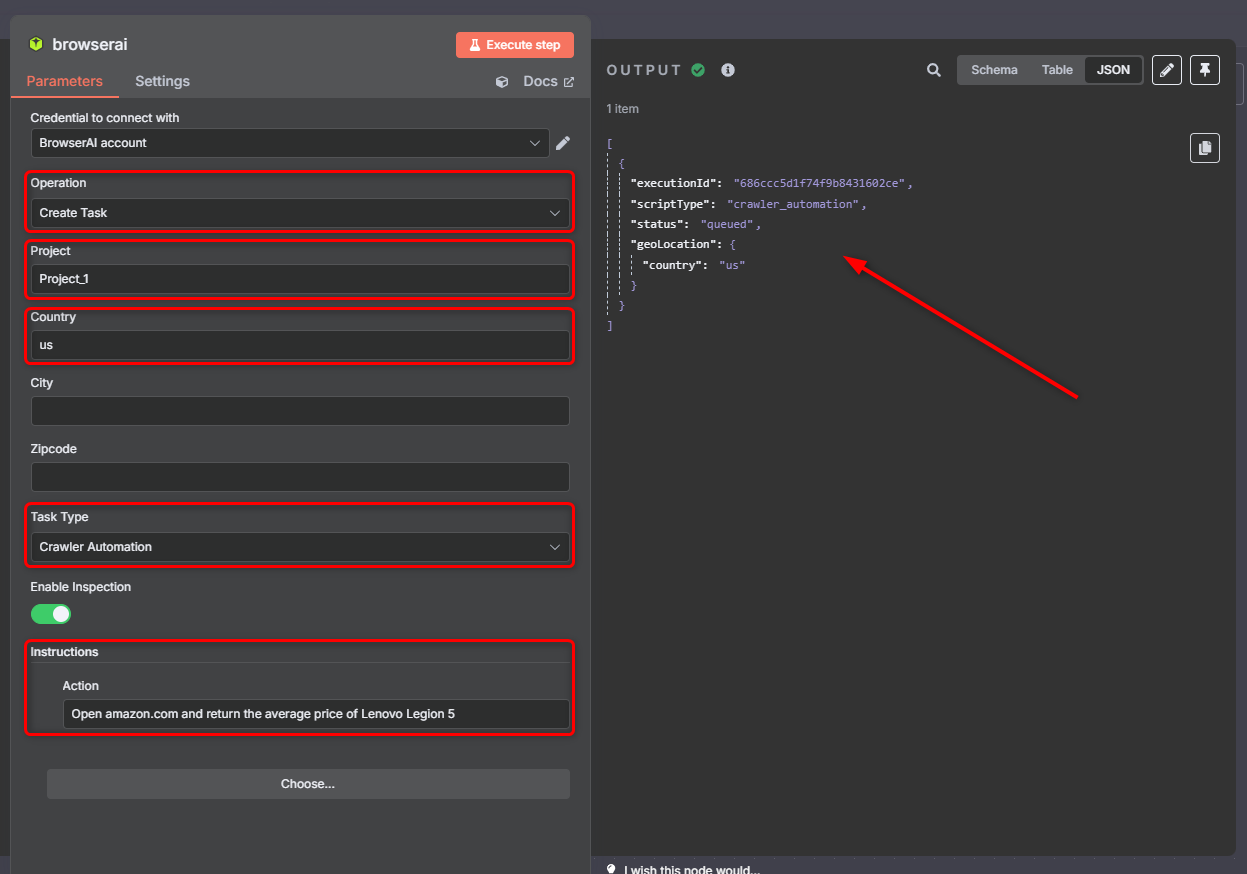Open the Docs link
1247x874 pixels.
(548, 82)
